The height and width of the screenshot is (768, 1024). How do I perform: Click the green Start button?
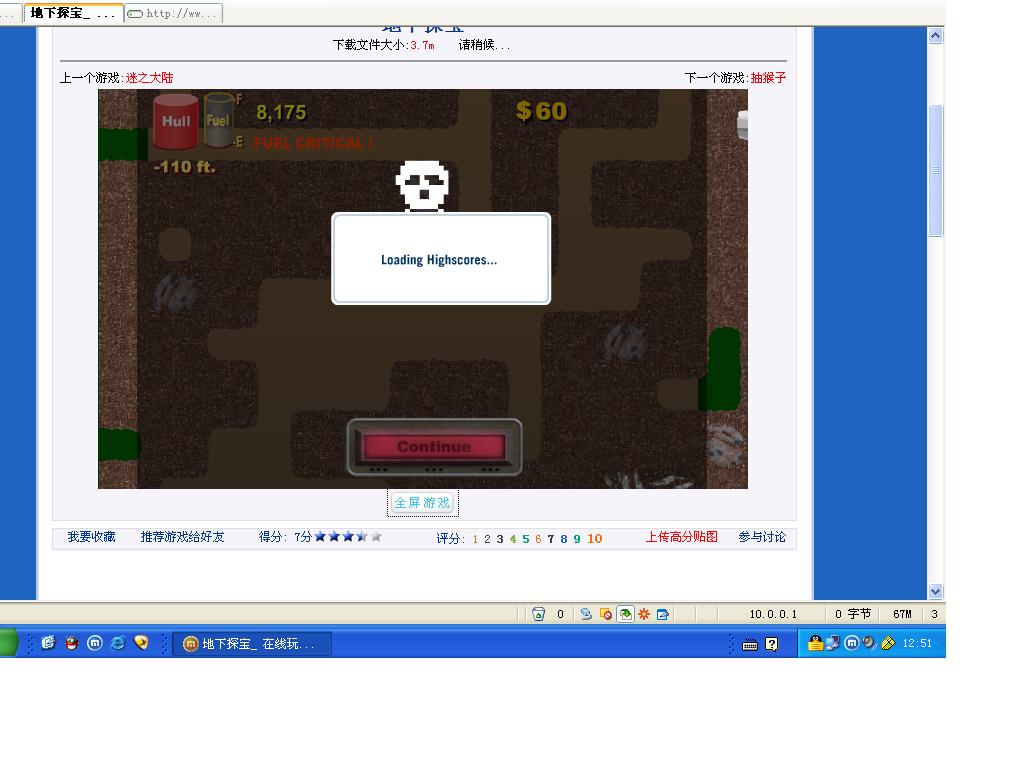tap(8, 643)
